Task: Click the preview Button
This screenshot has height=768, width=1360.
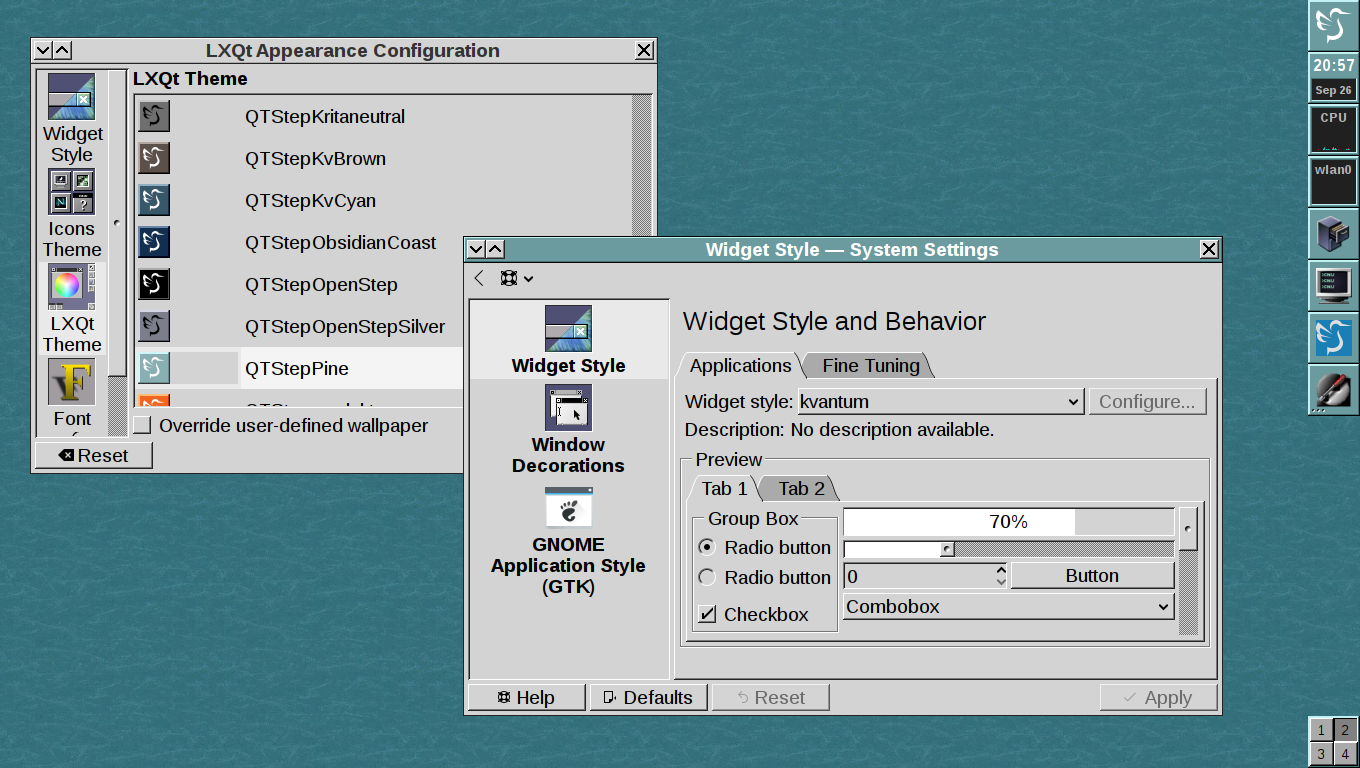Action: pyautogui.click(x=1092, y=575)
